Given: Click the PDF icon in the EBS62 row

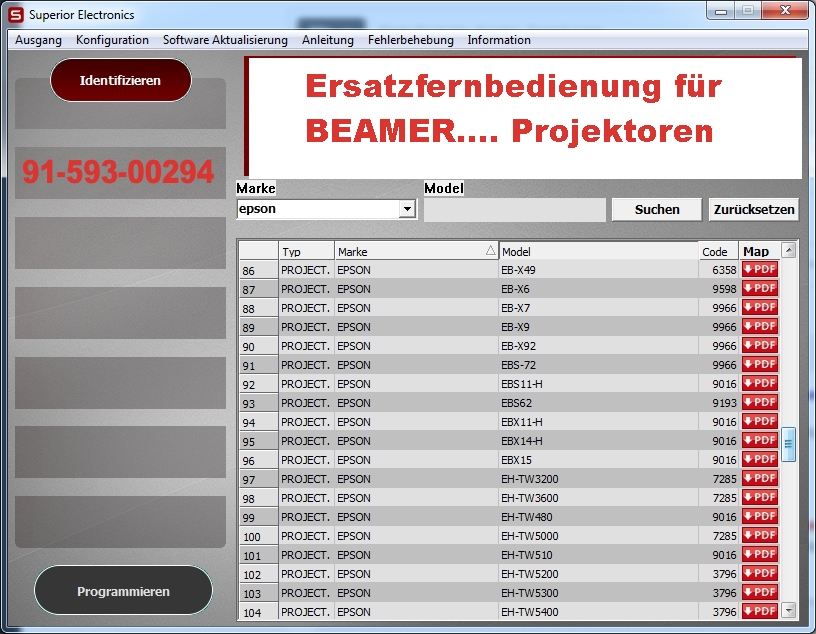Looking at the screenshot, I should click(759, 403).
